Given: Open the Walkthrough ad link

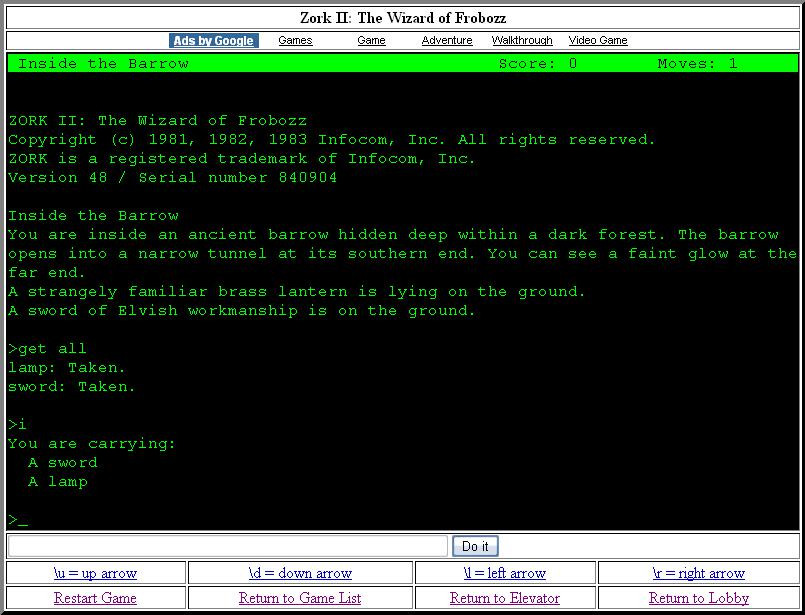Looking at the screenshot, I should [x=522, y=40].
